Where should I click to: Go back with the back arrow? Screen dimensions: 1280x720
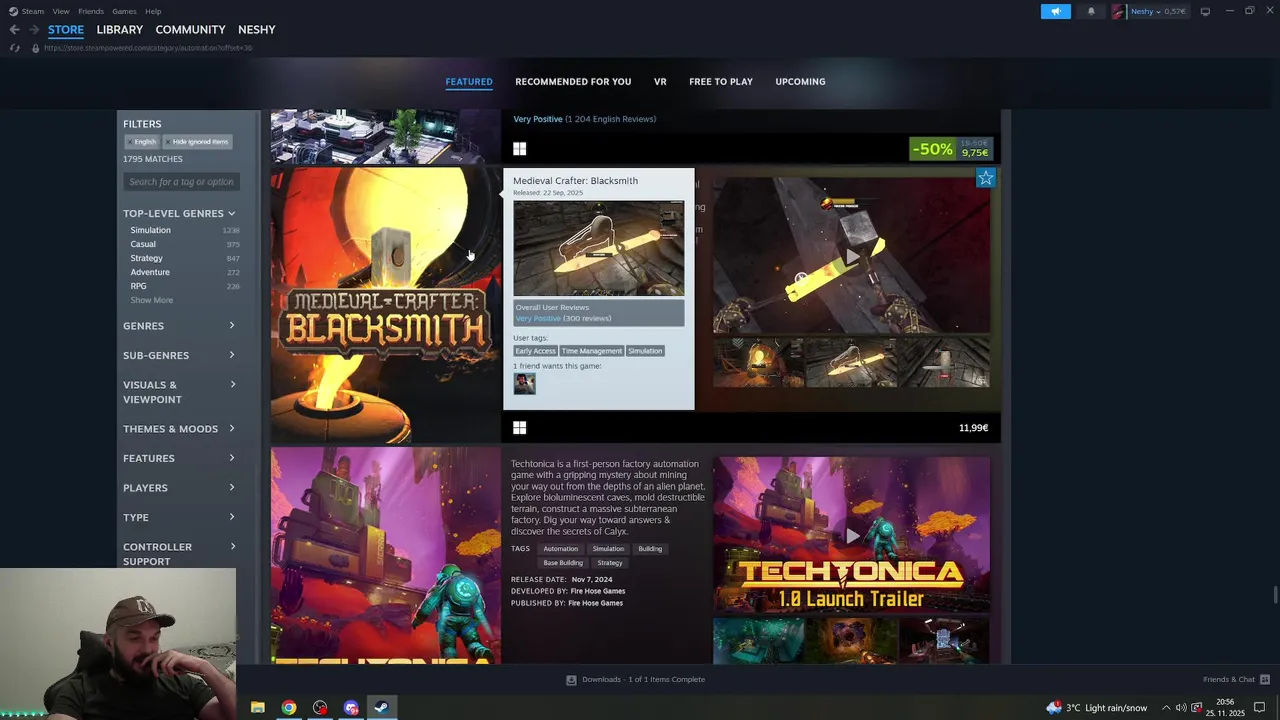14,30
